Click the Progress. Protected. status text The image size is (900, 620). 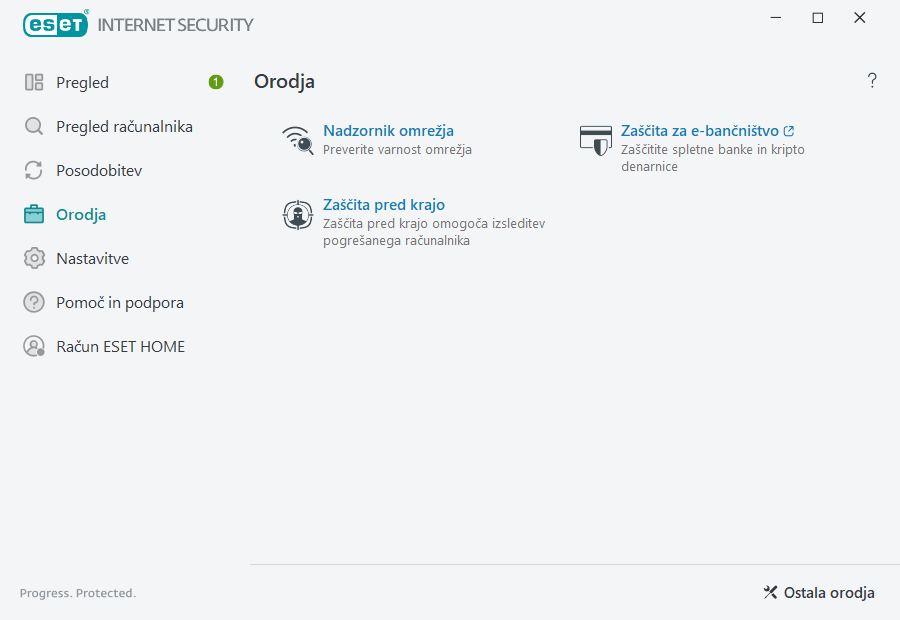coord(77,592)
